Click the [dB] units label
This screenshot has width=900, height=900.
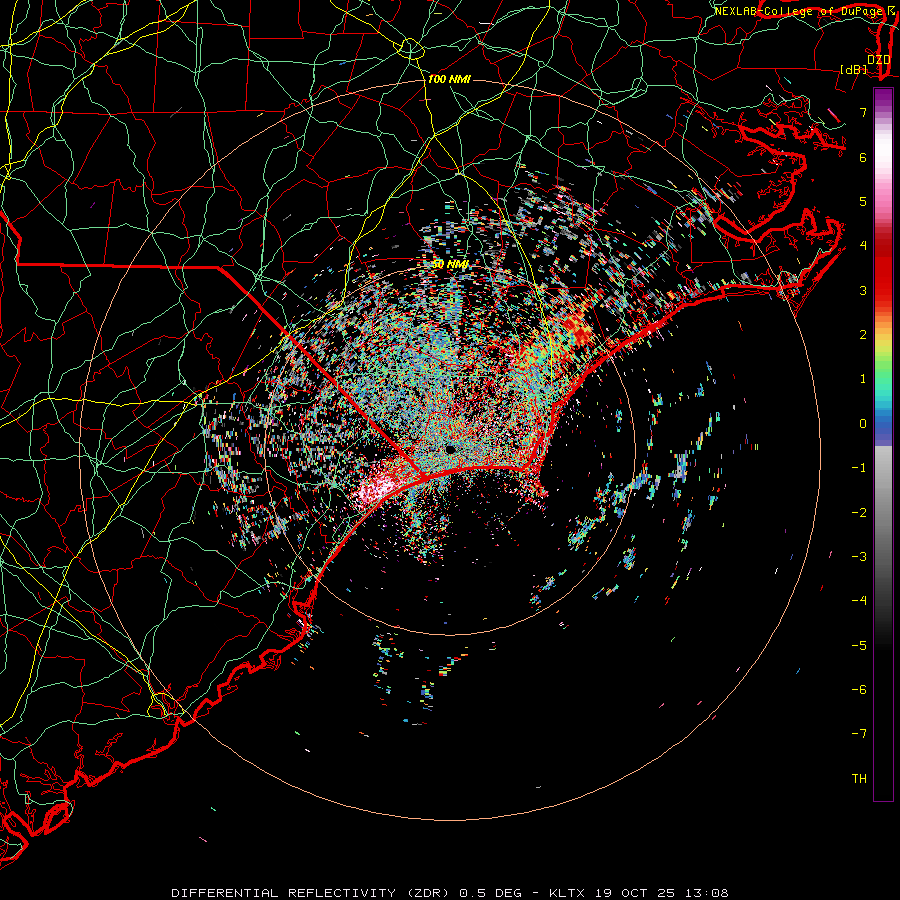[x=854, y=70]
